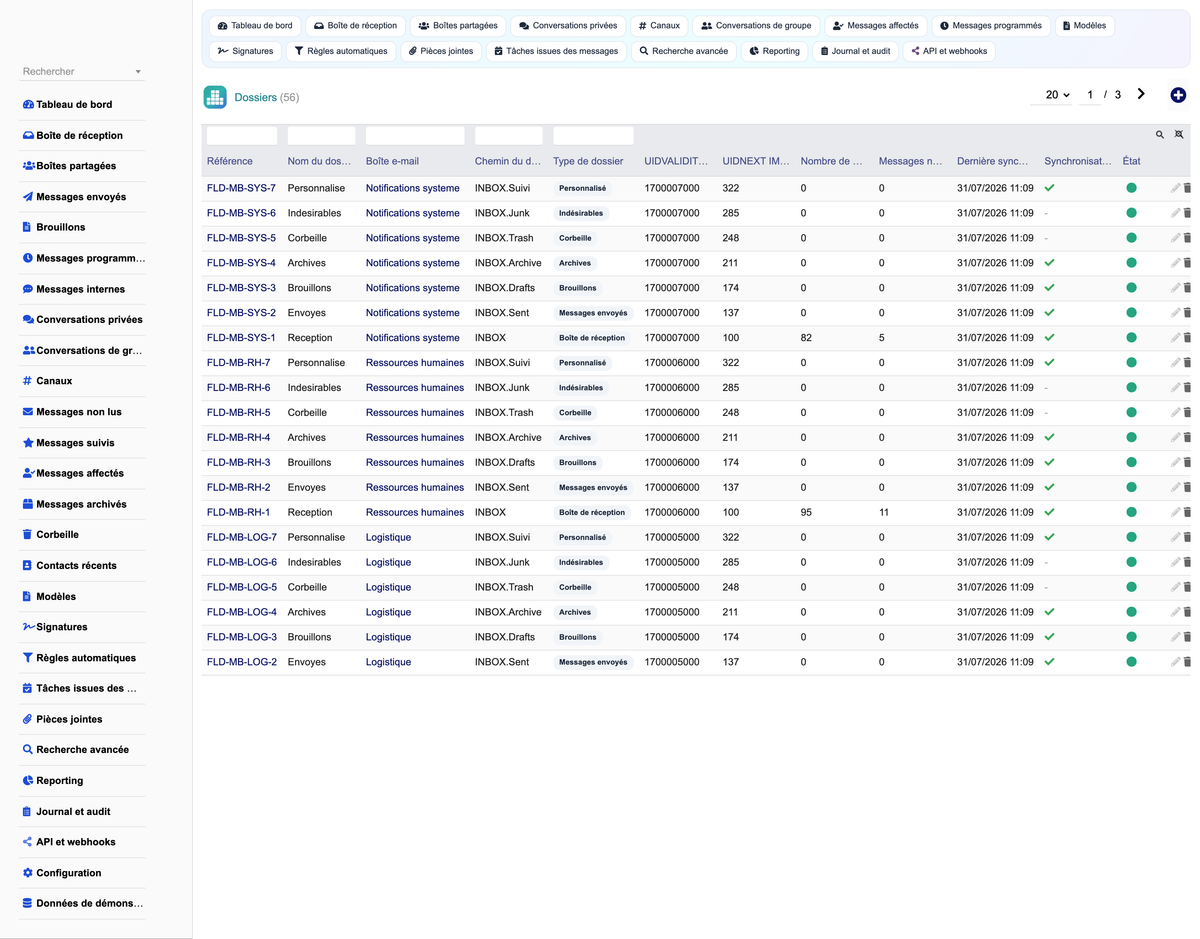The height and width of the screenshot is (939, 1200).
Task: Open Ressources humaines link in row FLD-MB-RH-7
Action: (x=415, y=363)
